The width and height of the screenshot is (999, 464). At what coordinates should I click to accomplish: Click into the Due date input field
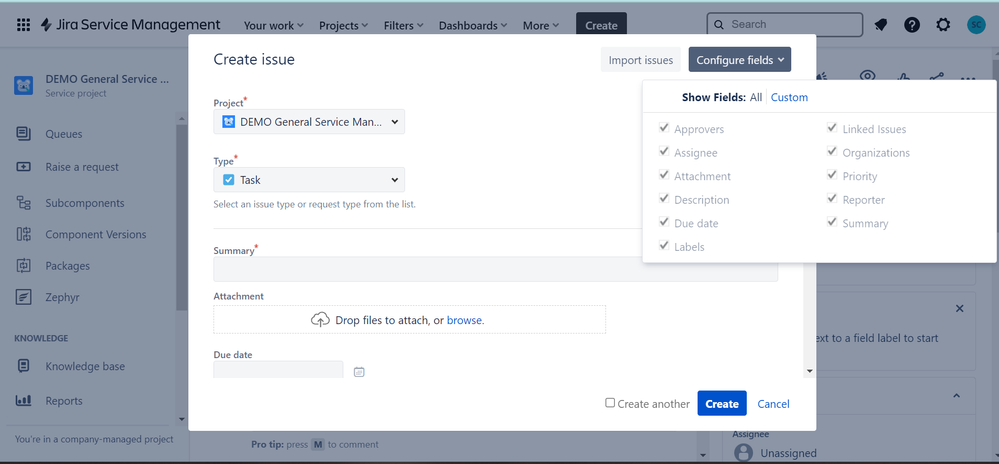tap(278, 370)
